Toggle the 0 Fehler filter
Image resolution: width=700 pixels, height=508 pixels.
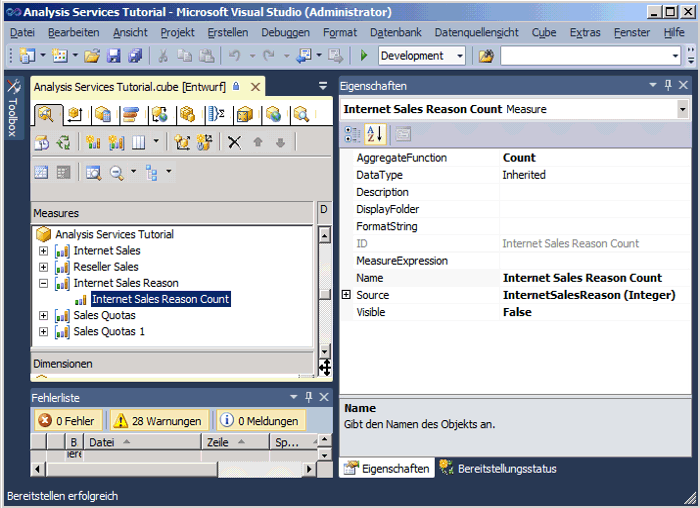coord(66,421)
